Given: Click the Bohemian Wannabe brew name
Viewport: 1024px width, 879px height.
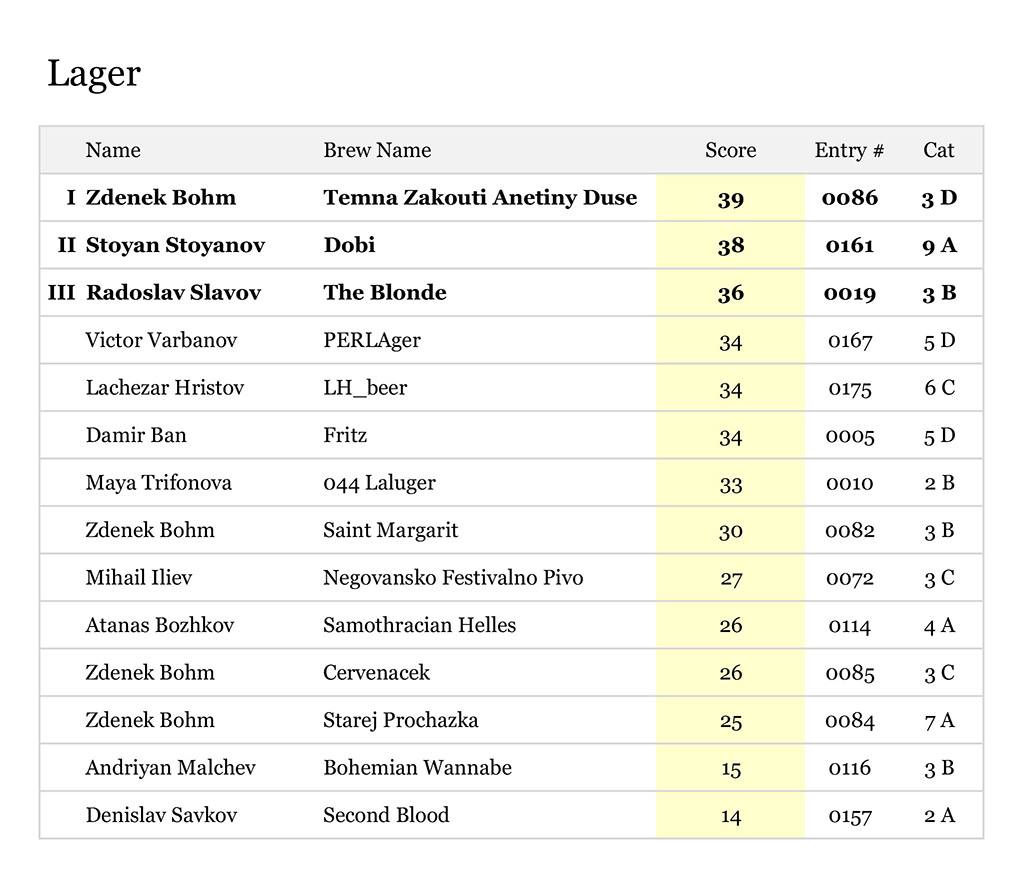Looking at the screenshot, I should (417, 768).
